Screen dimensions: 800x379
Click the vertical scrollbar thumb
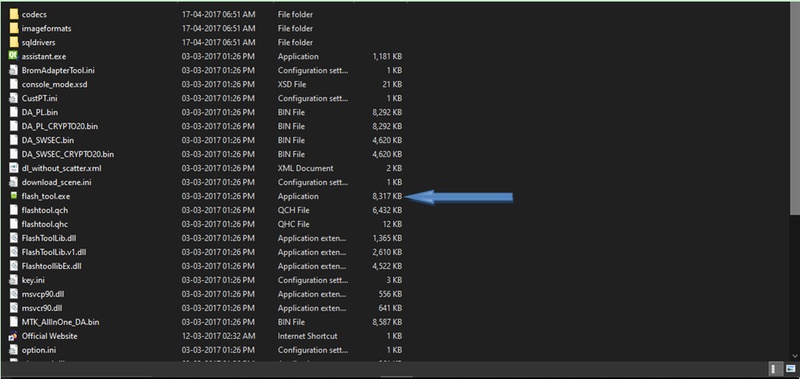pyautogui.click(x=795, y=109)
